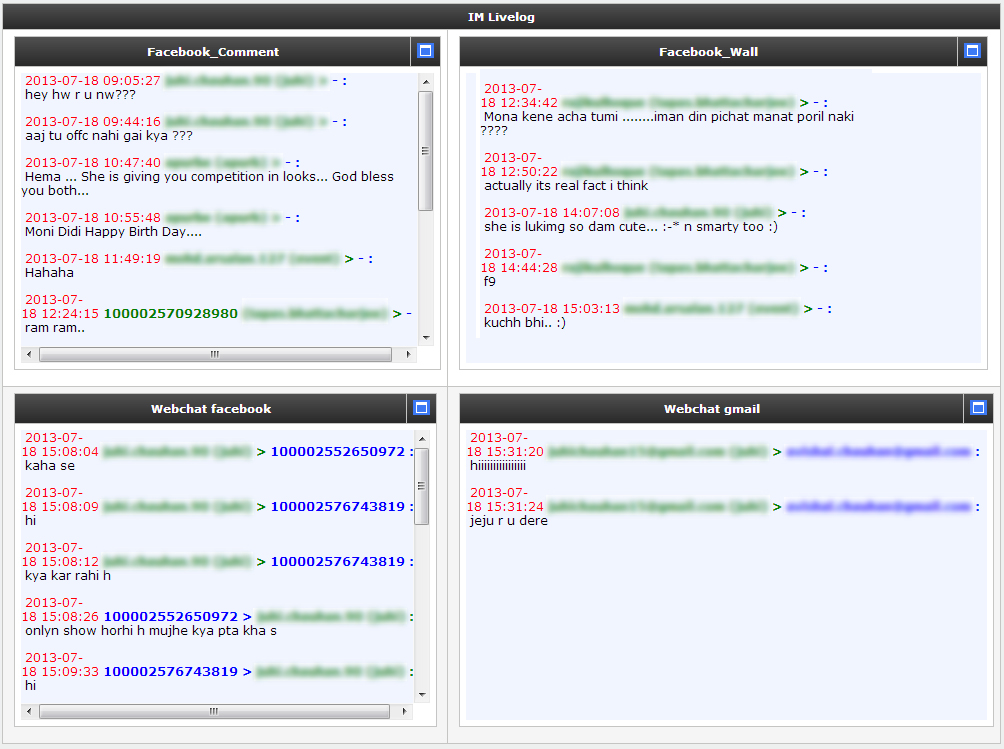This screenshot has height=749, width=1004.
Task: Click the Facebook_Wall panel title
Action: (707, 52)
